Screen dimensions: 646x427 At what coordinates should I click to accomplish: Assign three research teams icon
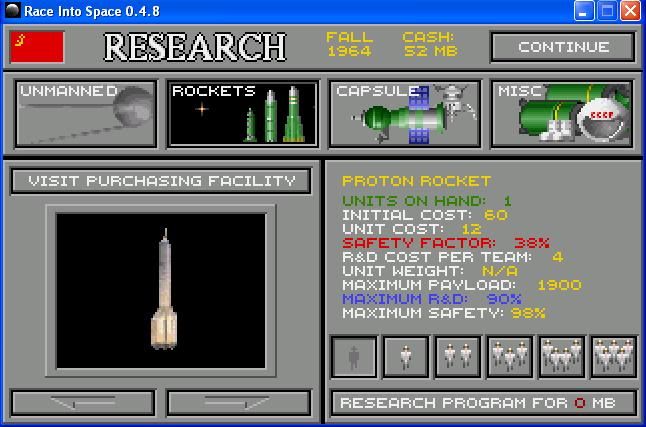[x=510, y=357]
